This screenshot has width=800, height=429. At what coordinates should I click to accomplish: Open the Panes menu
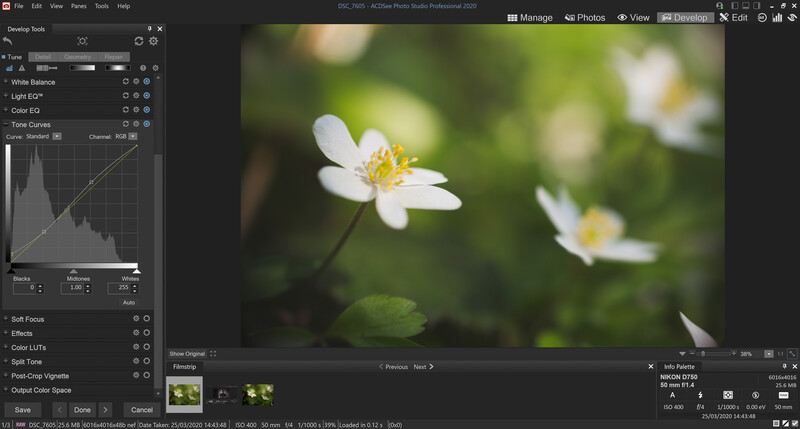pyautogui.click(x=79, y=6)
